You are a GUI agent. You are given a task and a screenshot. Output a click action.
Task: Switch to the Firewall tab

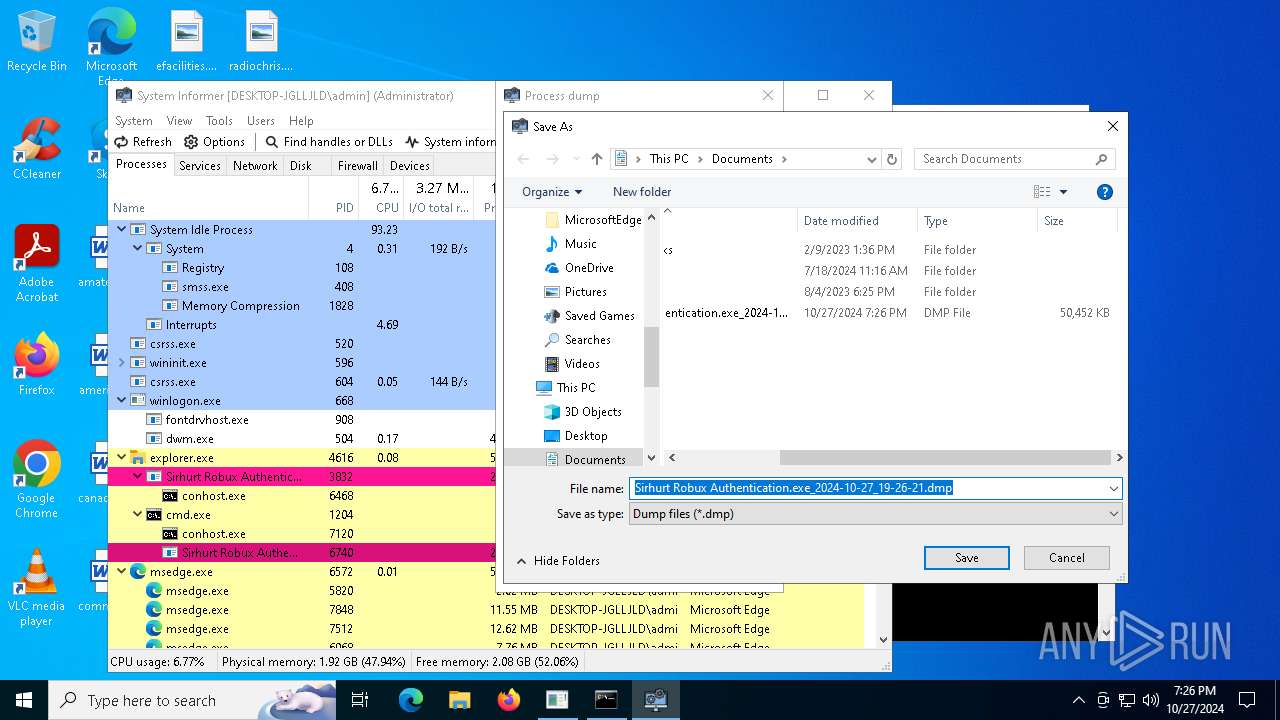coord(357,166)
